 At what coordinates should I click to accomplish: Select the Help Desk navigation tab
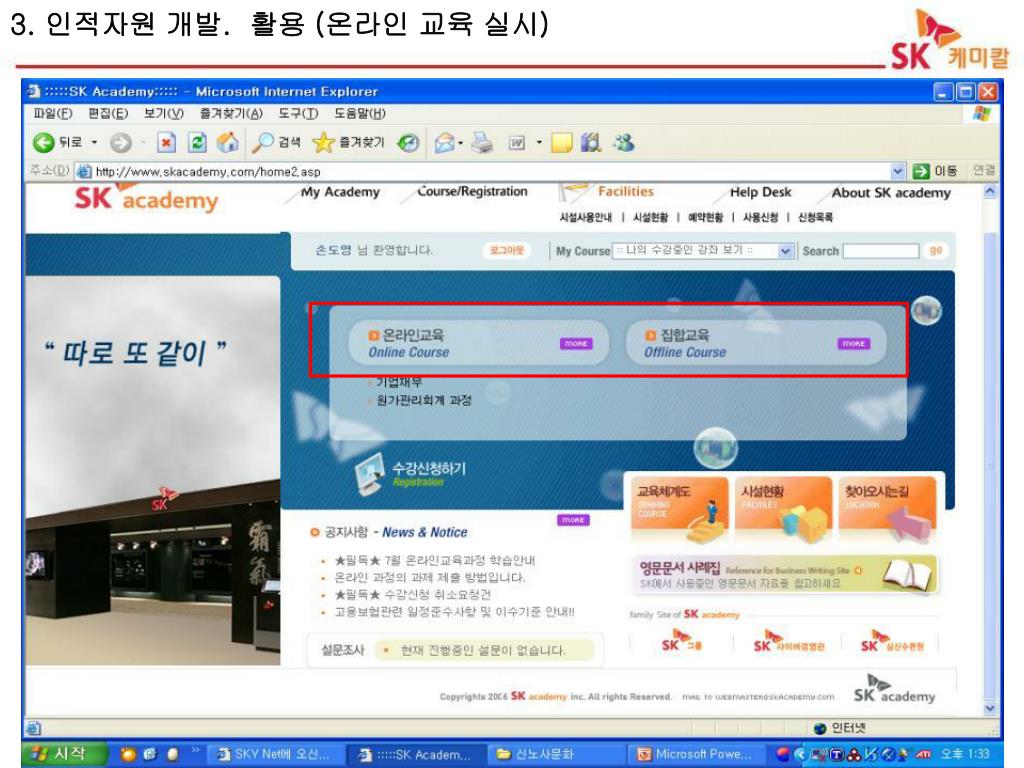coord(761,192)
